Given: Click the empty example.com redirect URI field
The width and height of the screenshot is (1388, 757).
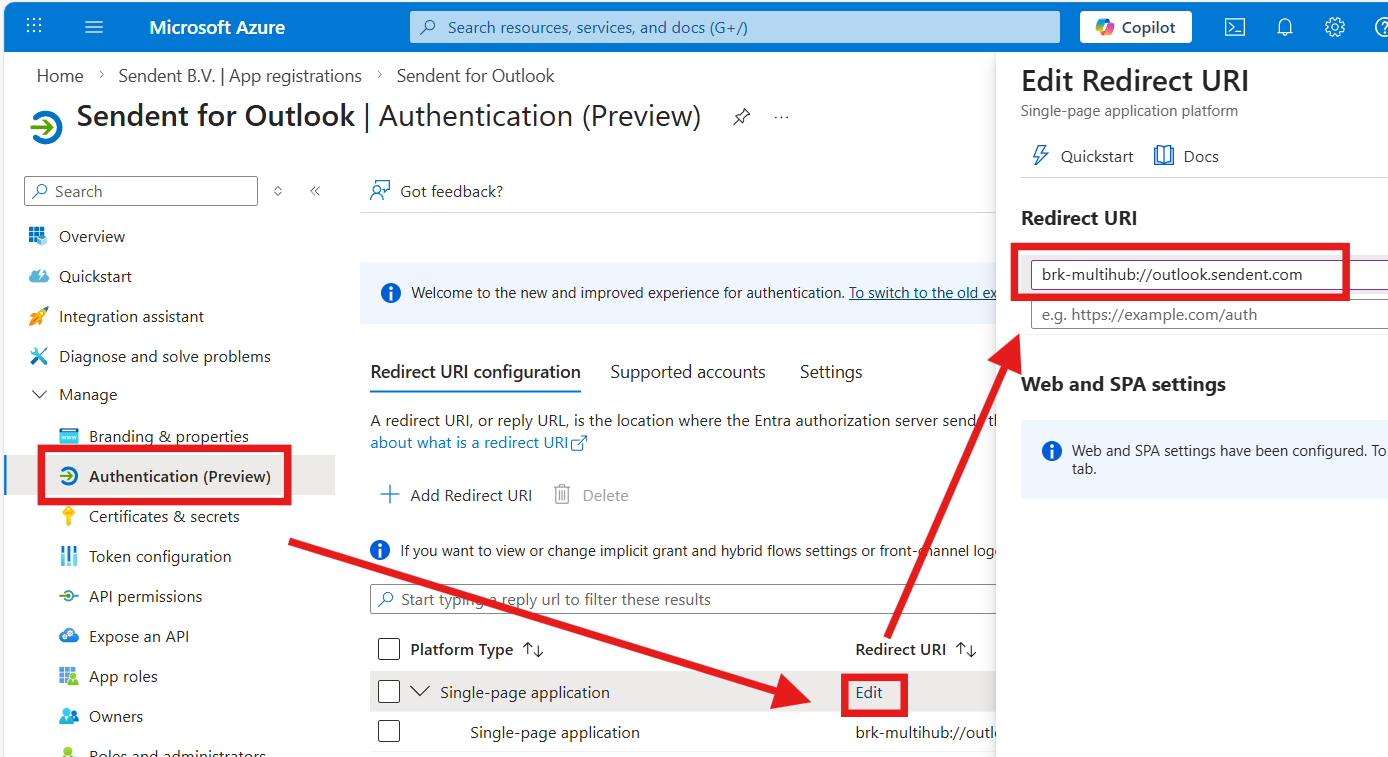Looking at the screenshot, I should pos(1209,314).
